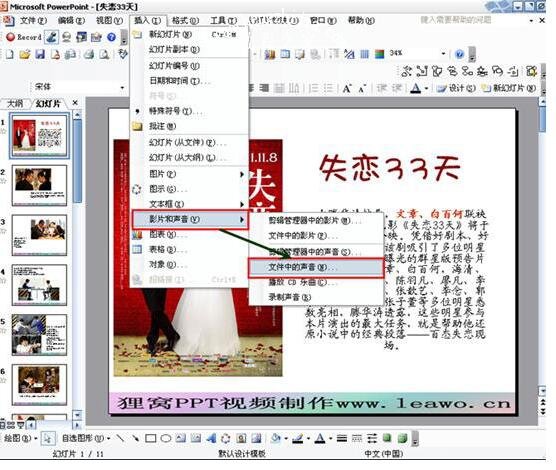Open the 自选图形 AutoShapes dropdown
This screenshot has width=556, height=470.
[x=86, y=438]
